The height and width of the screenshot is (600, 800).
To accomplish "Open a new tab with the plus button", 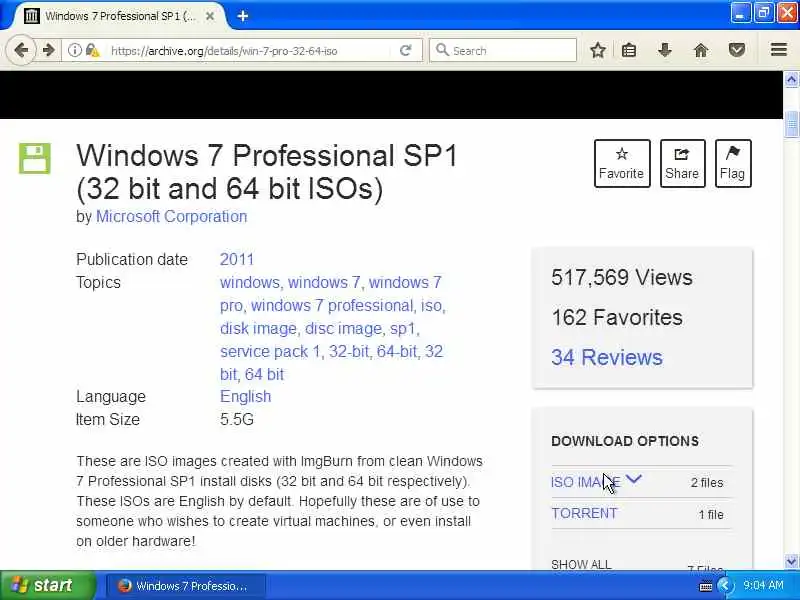I will (x=243, y=16).
